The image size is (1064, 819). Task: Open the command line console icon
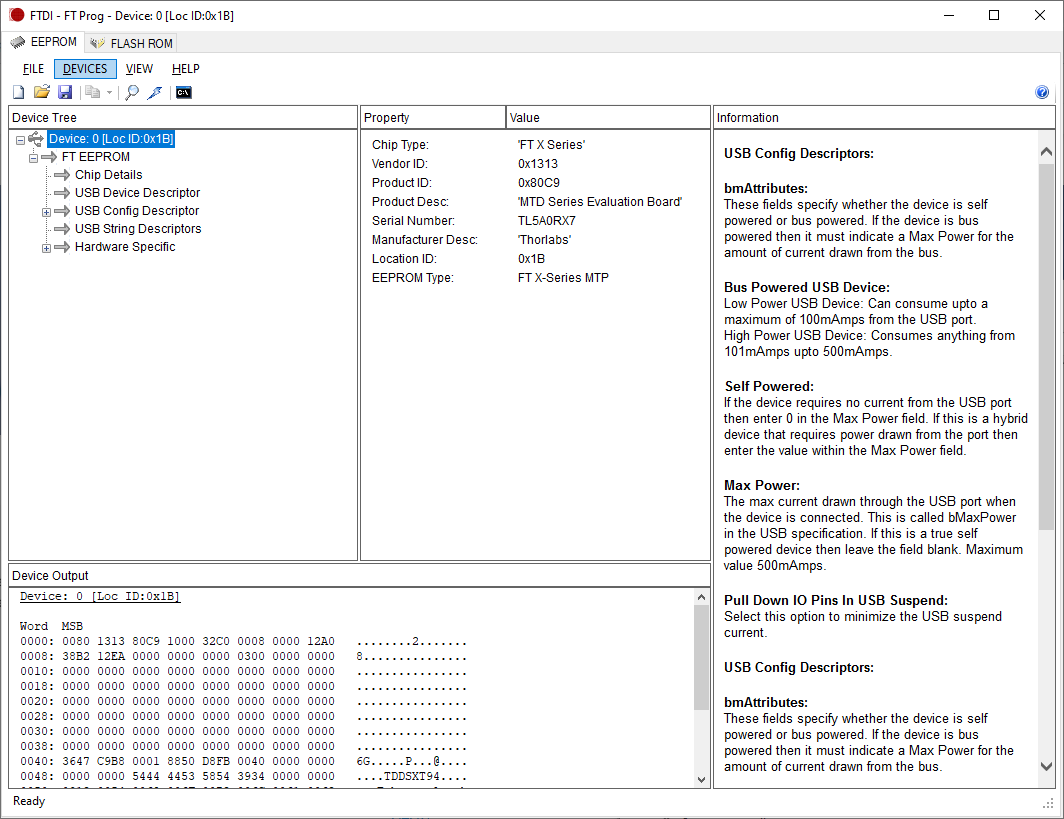[x=183, y=92]
